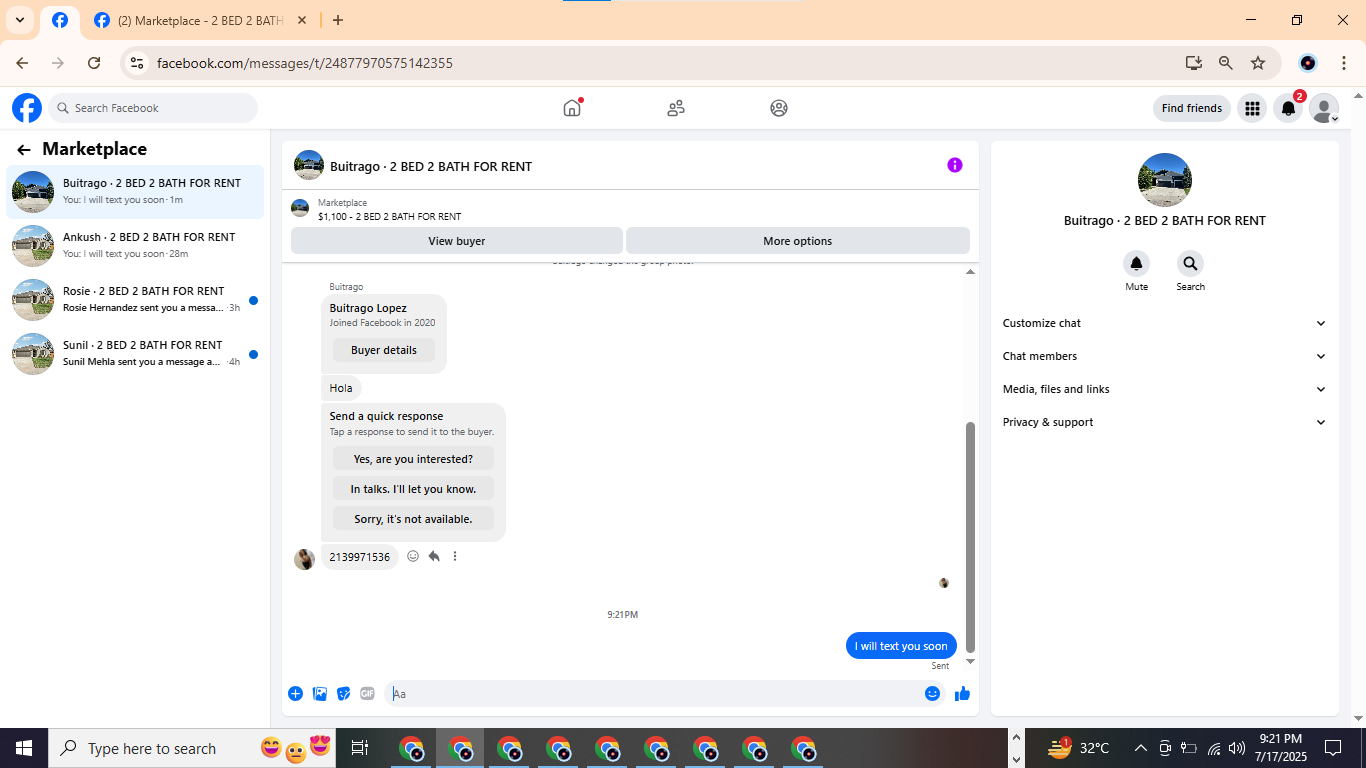Open Sunil 2 BED 2 BATH conversation
This screenshot has width=1366, height=768.
click(135, 354)
